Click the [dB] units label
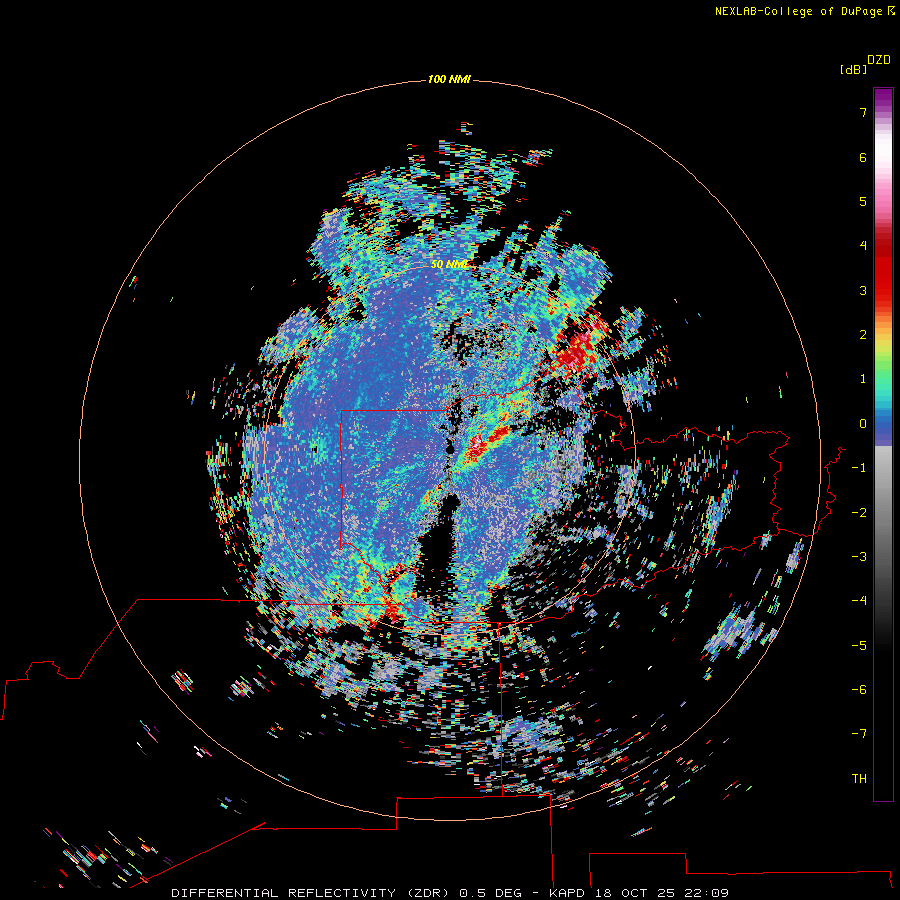 point(854,69)
